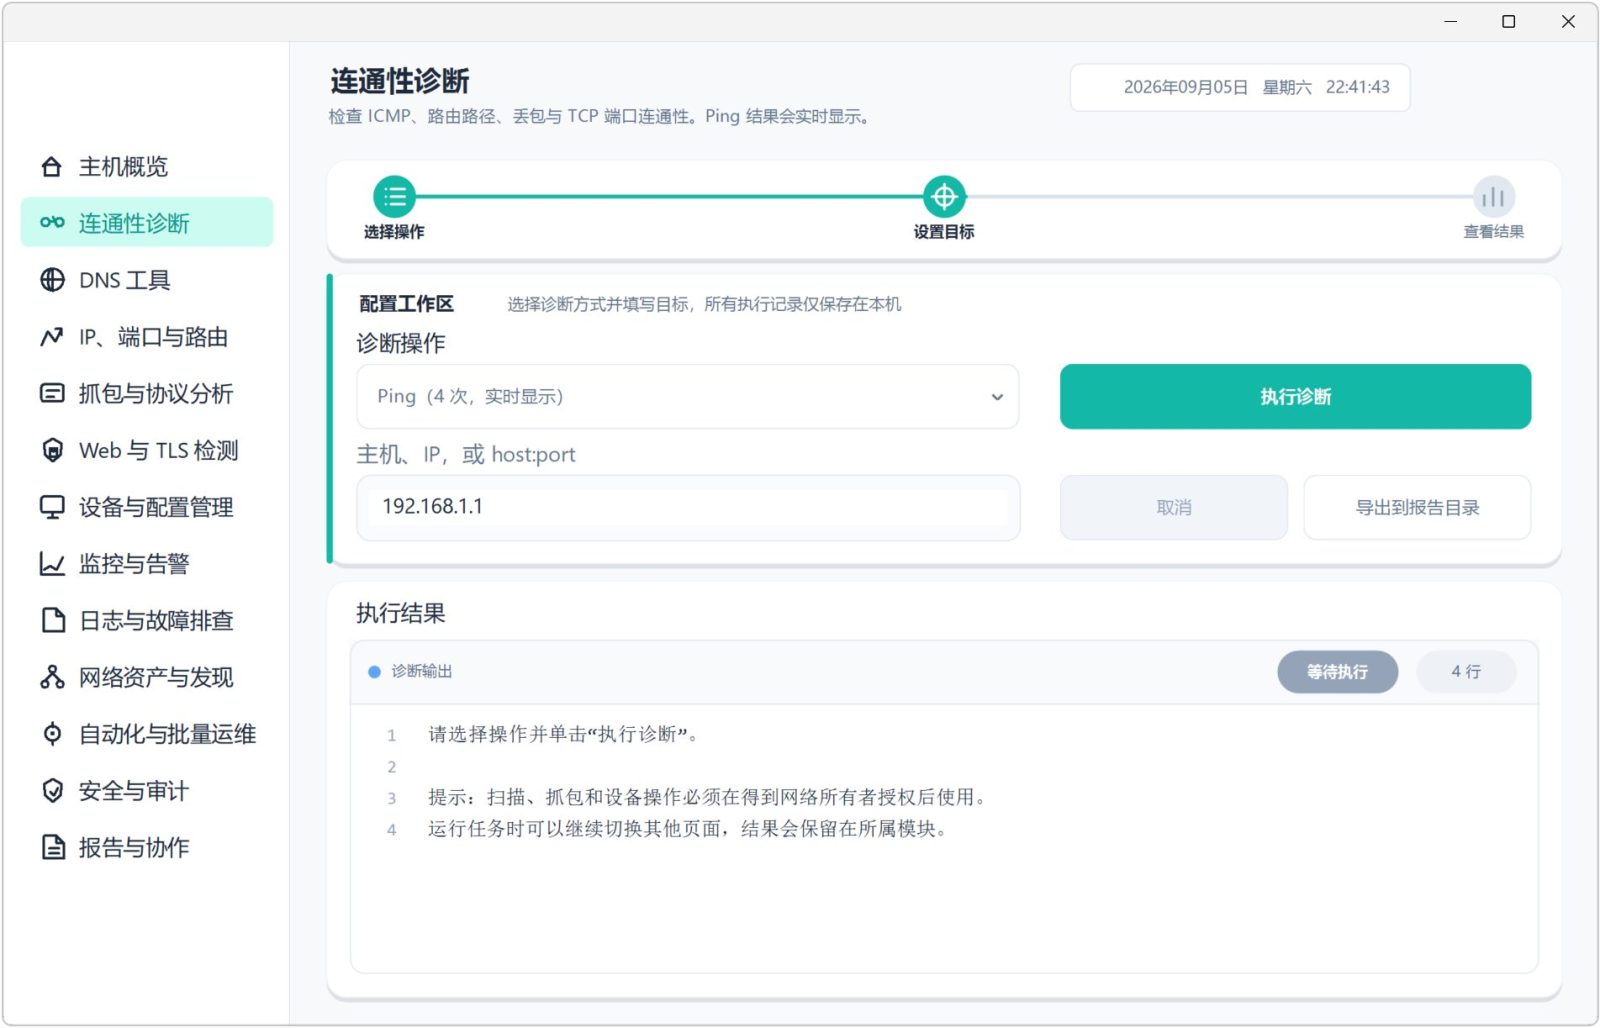Click the 主机、IP，或 host:port field label
1600x1028 pixels.
[x=466, y=455]
